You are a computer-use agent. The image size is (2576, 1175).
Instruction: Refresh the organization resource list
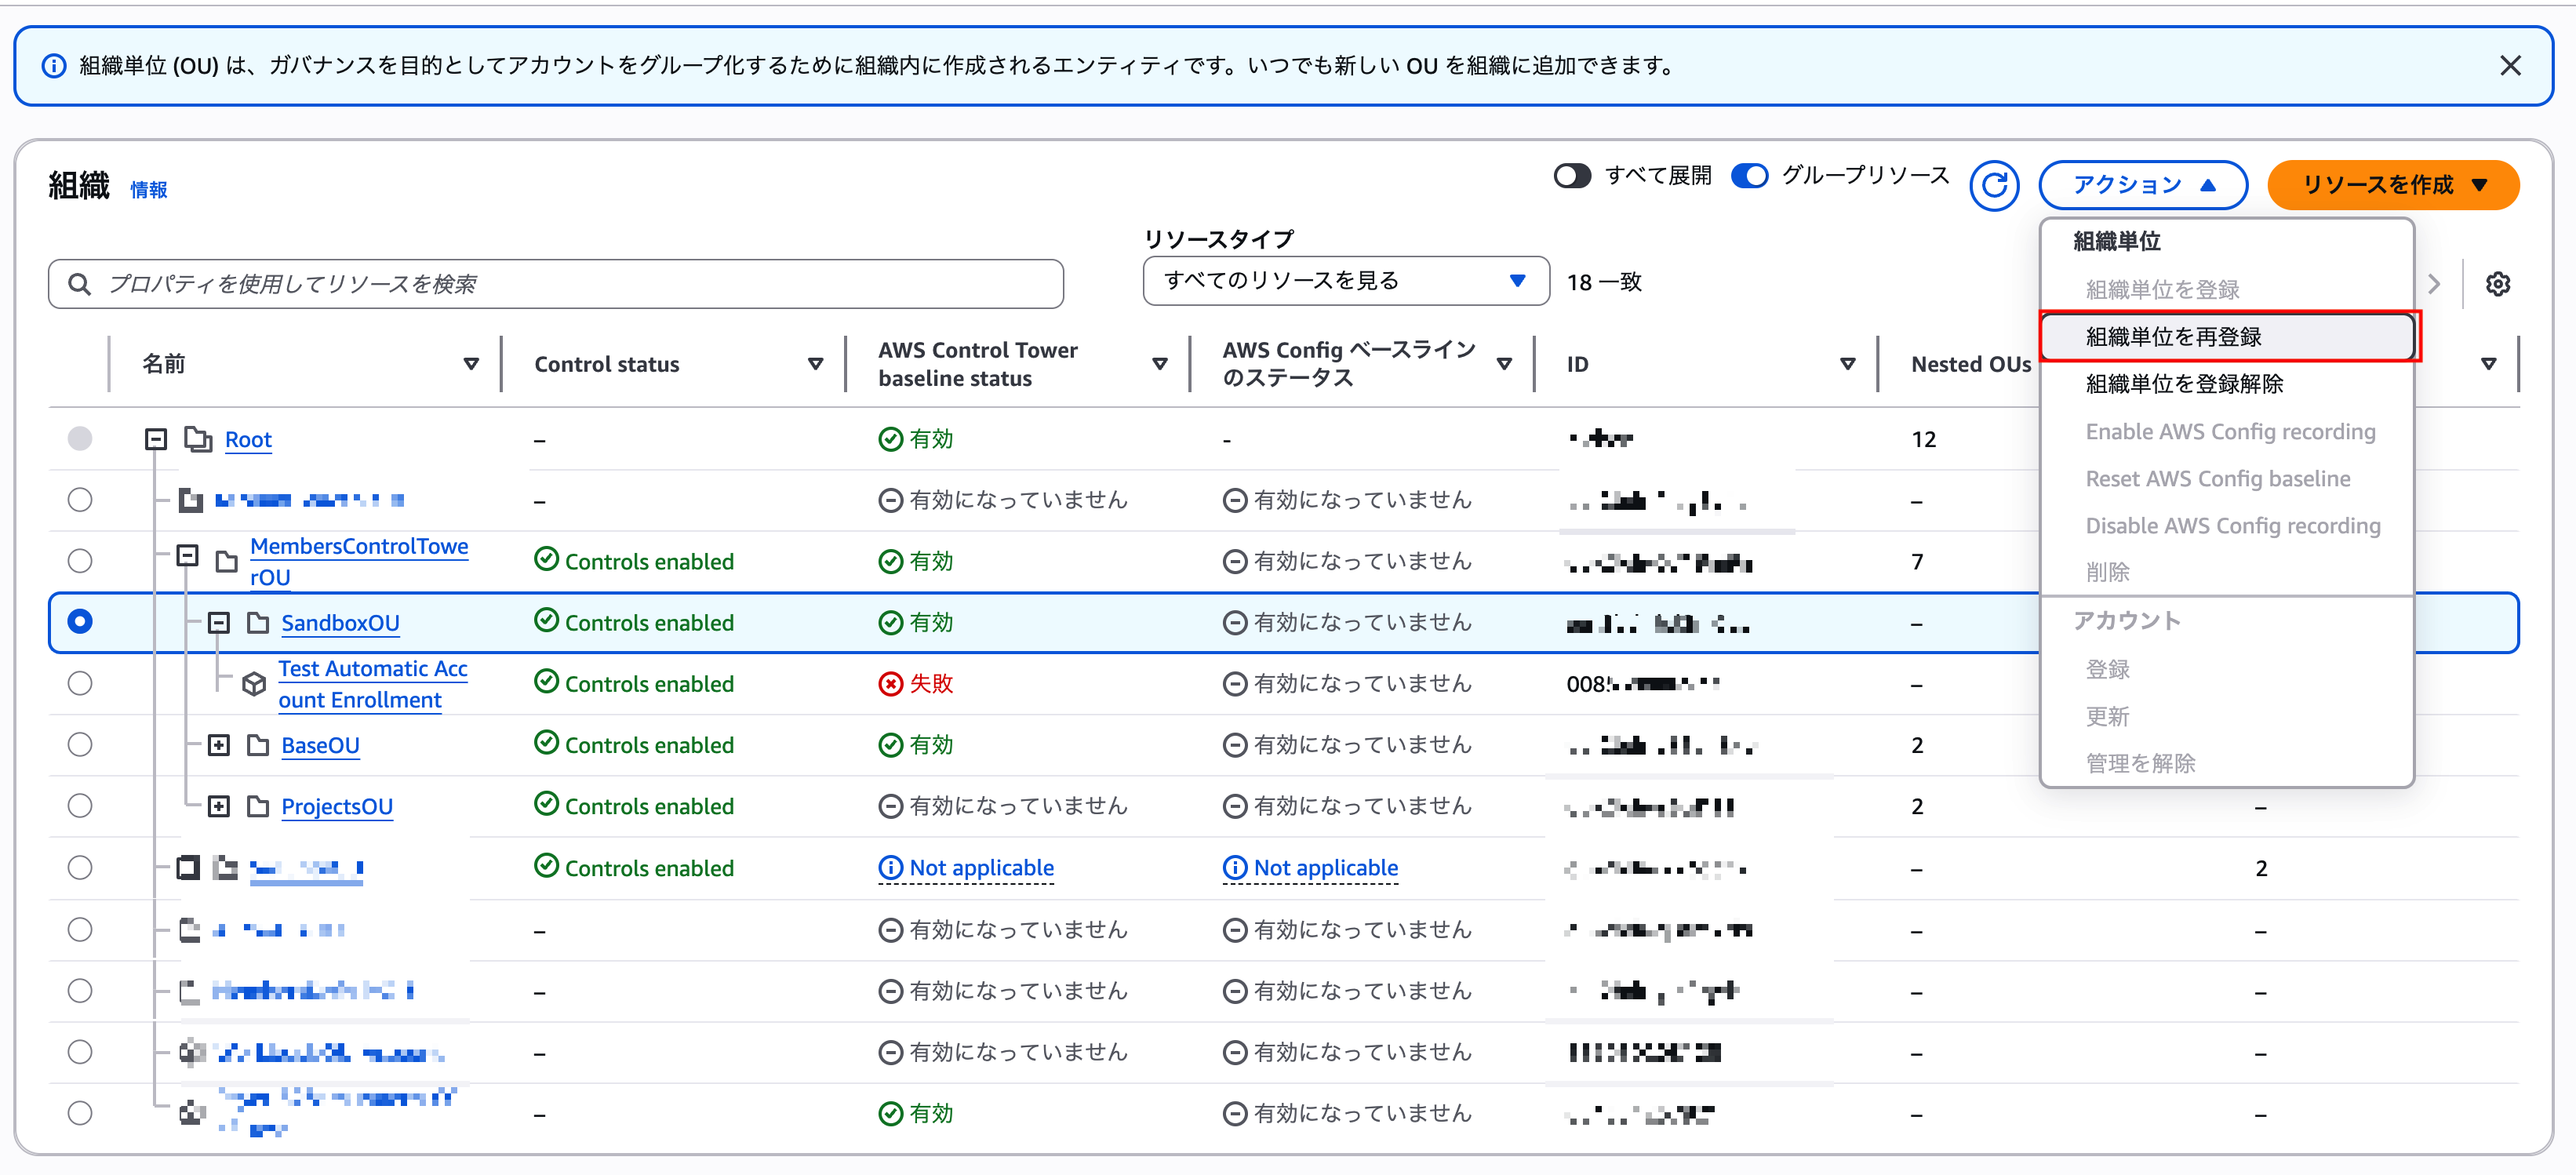click(1996, 185)
